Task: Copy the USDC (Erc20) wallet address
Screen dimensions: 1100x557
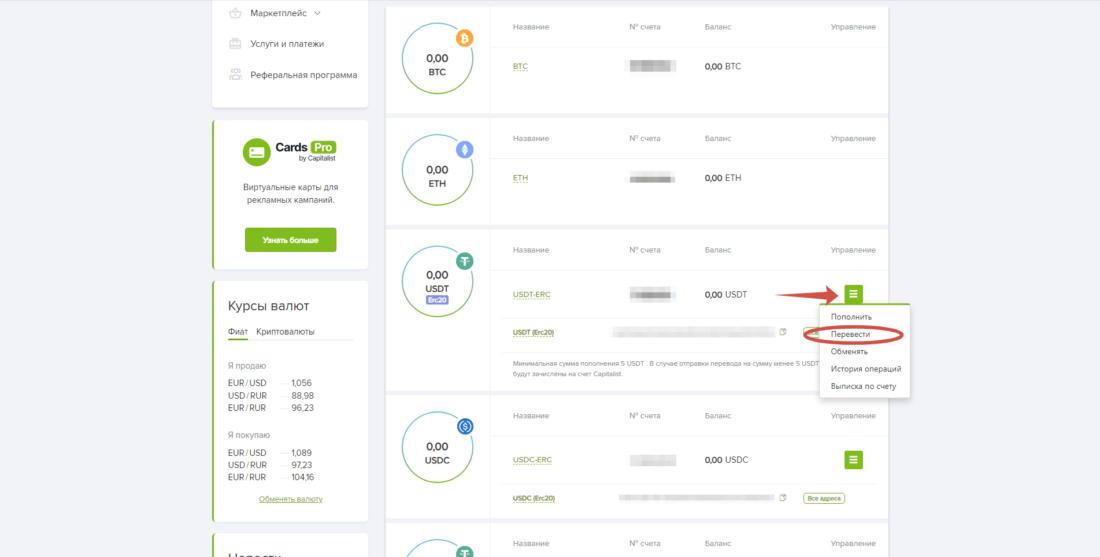Action: point(783,498)
